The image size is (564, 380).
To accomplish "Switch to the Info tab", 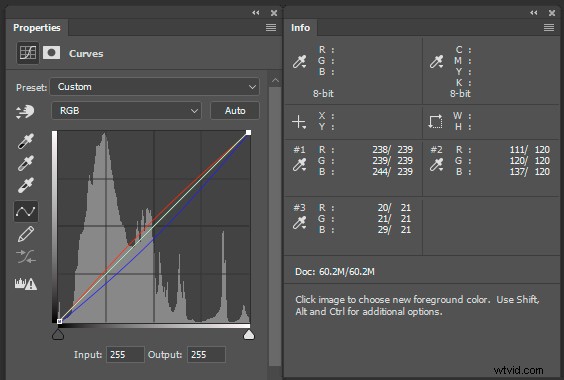I will 300,28.
